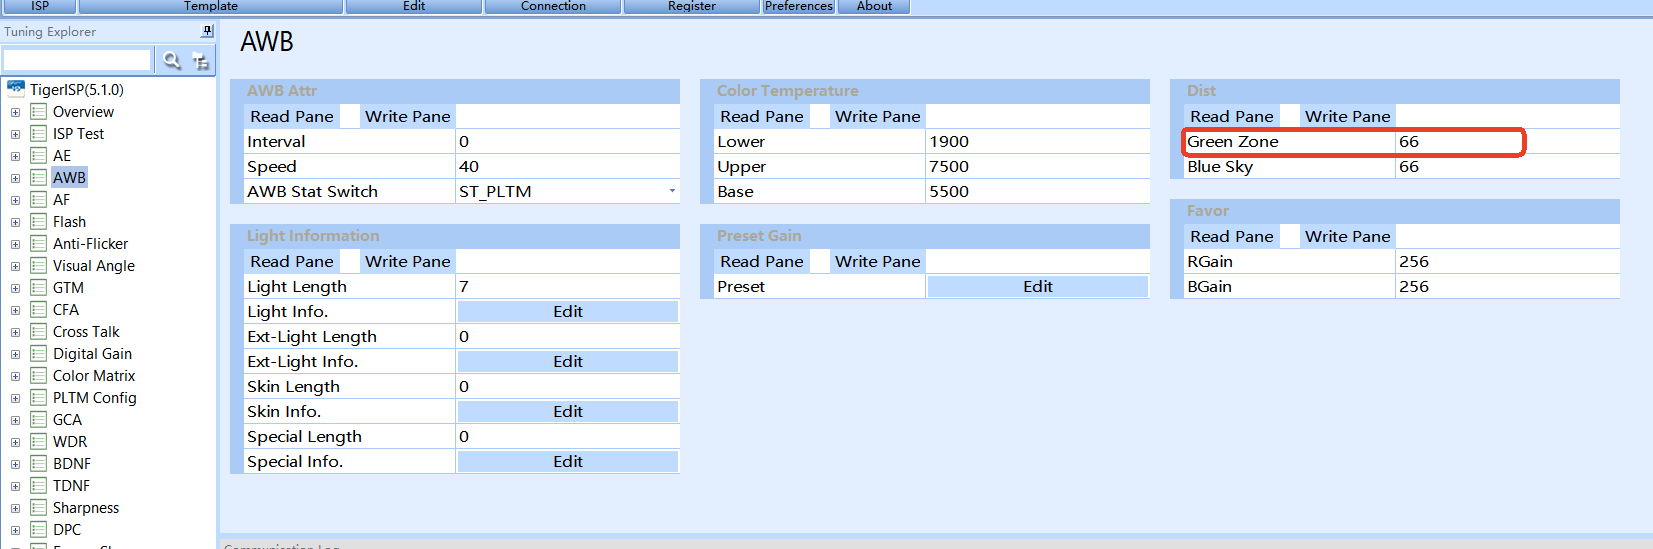
Task: Click the list icon next to ISP Test
Action: click(39, 133)
